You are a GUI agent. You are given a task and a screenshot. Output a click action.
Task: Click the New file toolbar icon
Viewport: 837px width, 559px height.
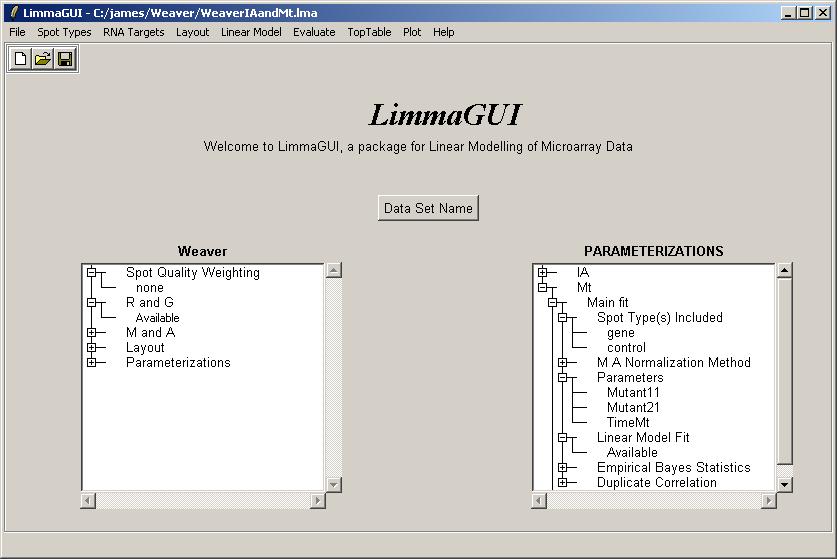pos(20,59)
